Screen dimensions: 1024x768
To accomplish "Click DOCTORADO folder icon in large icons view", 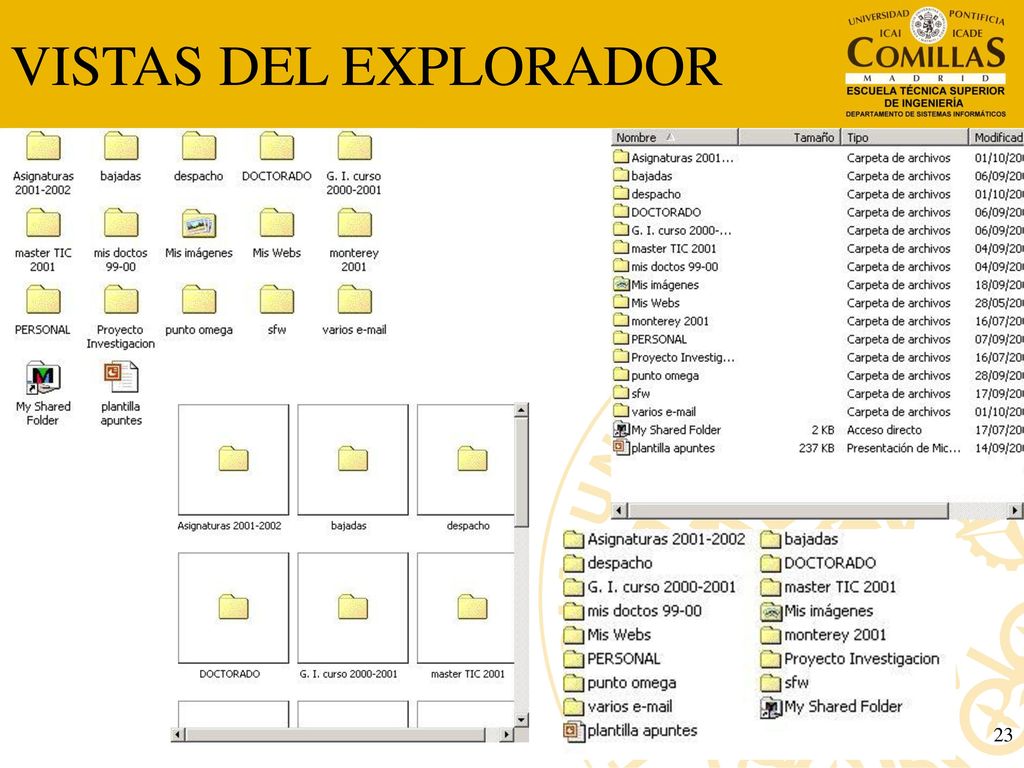I will point(276,146).
